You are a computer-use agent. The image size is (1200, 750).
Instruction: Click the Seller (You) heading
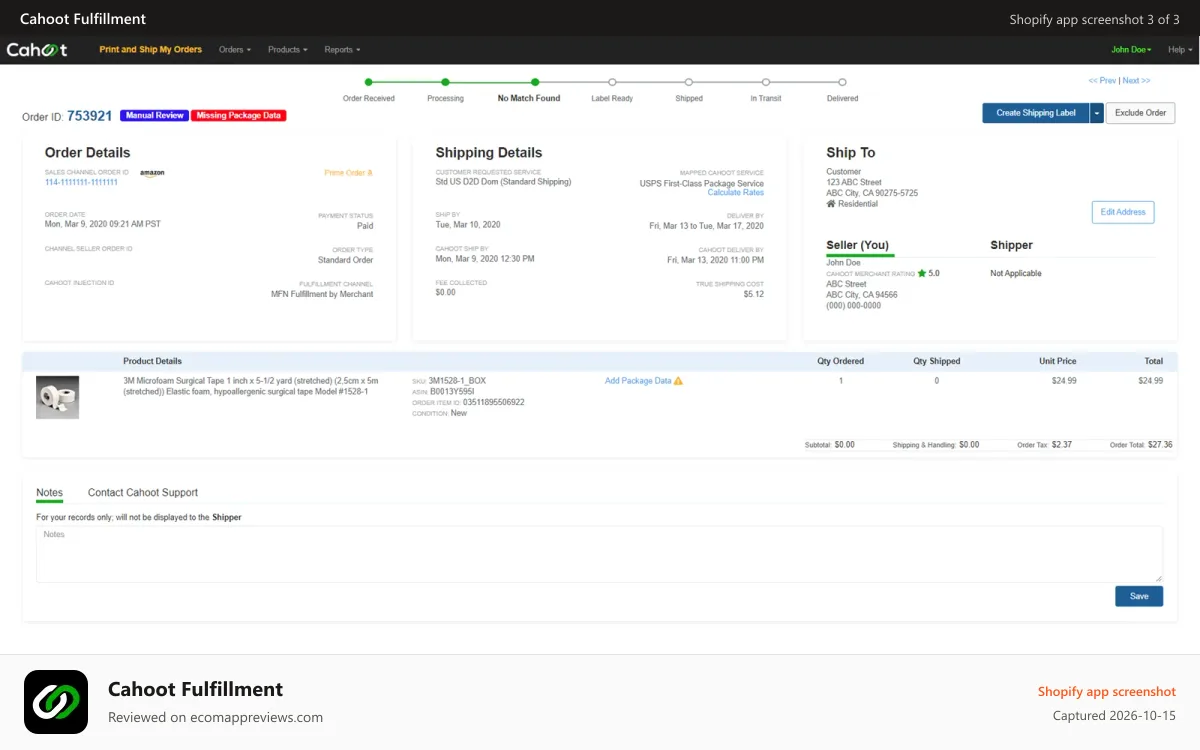857,245
